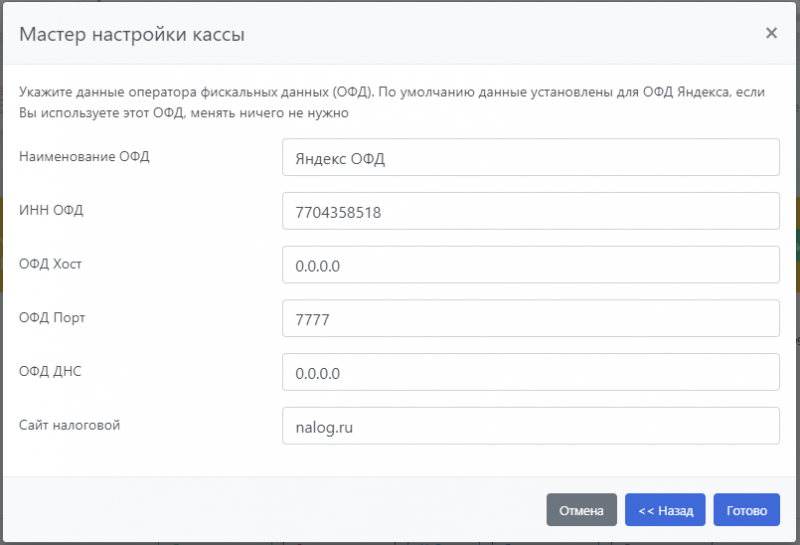Click the Наименование ОФД label
This screenshot has width=800, height=545.
click(x=84, y=155)
